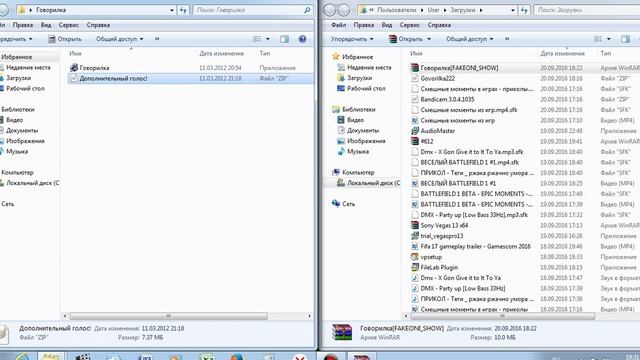Select DMX - Party up [Low Bass 33Hz] audio file
Viewport: 640px width, 360px height.
click(x=463, y=289)
